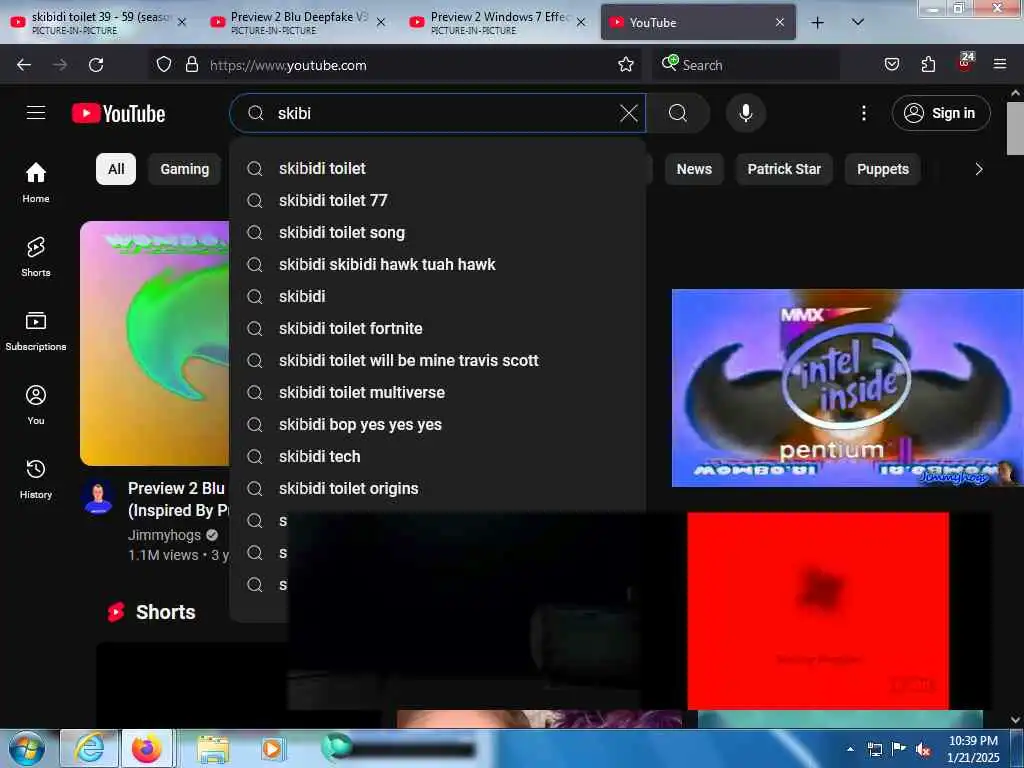Image resolution: width=1024 pixels, height=768 pixels.
Task: Open the Firefox application menu
Action: point(999,65)
